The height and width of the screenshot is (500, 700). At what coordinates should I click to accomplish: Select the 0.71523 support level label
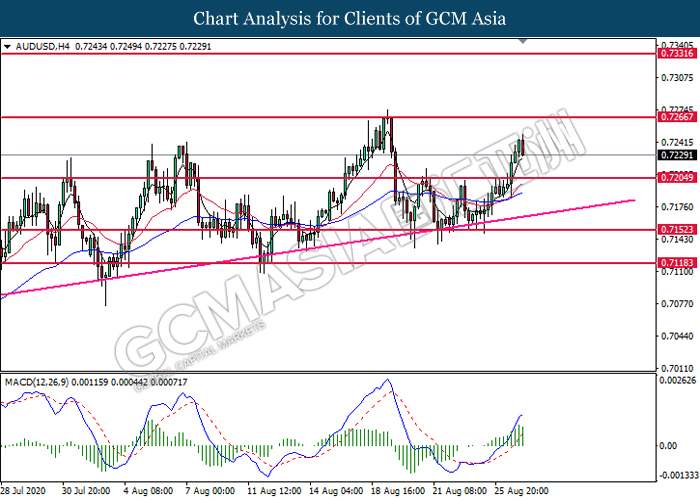coord(677,229)
